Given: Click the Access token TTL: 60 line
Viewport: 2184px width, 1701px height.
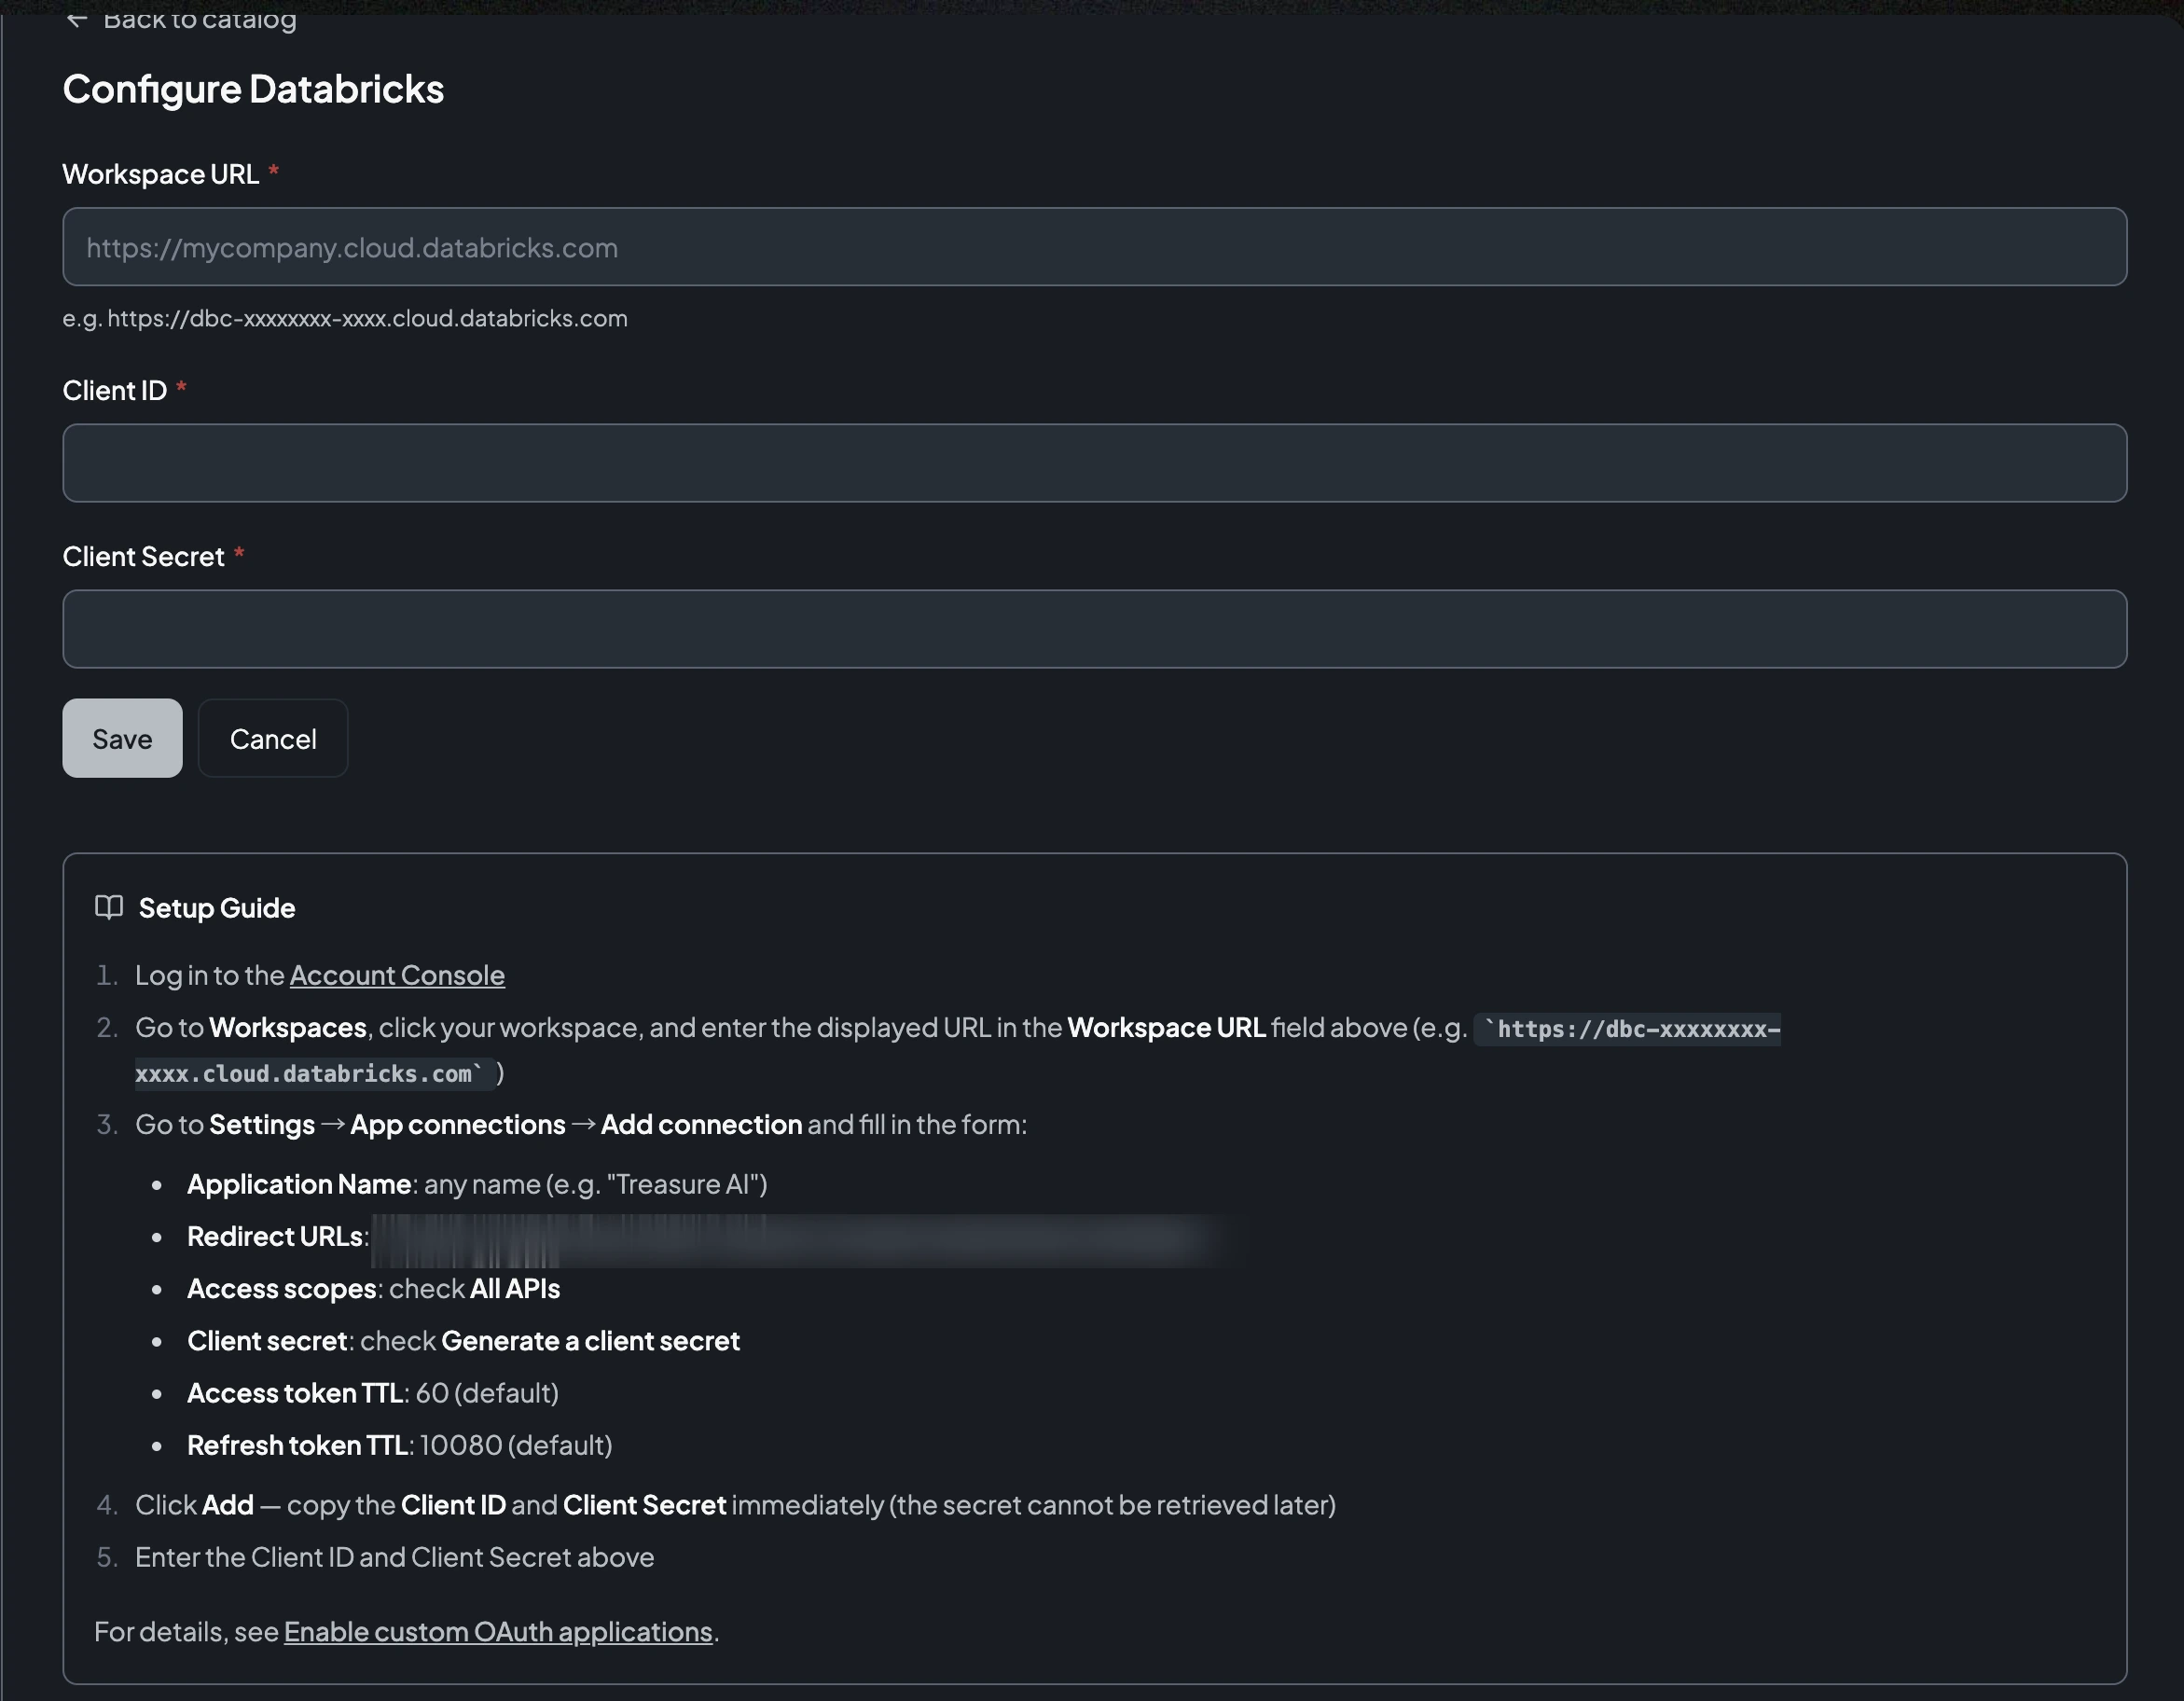Looking at the screenshot, I should pos(373,1392).
